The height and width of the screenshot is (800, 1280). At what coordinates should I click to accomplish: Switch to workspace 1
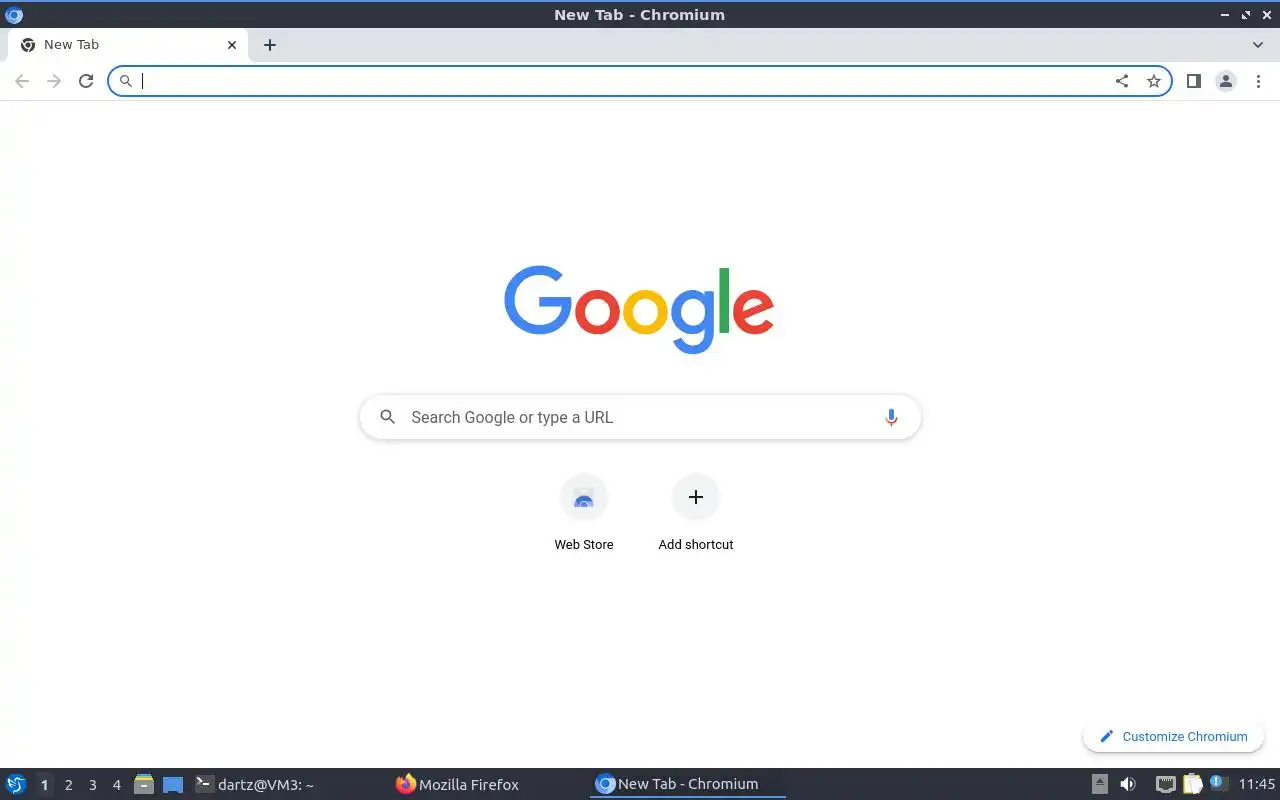44,785
